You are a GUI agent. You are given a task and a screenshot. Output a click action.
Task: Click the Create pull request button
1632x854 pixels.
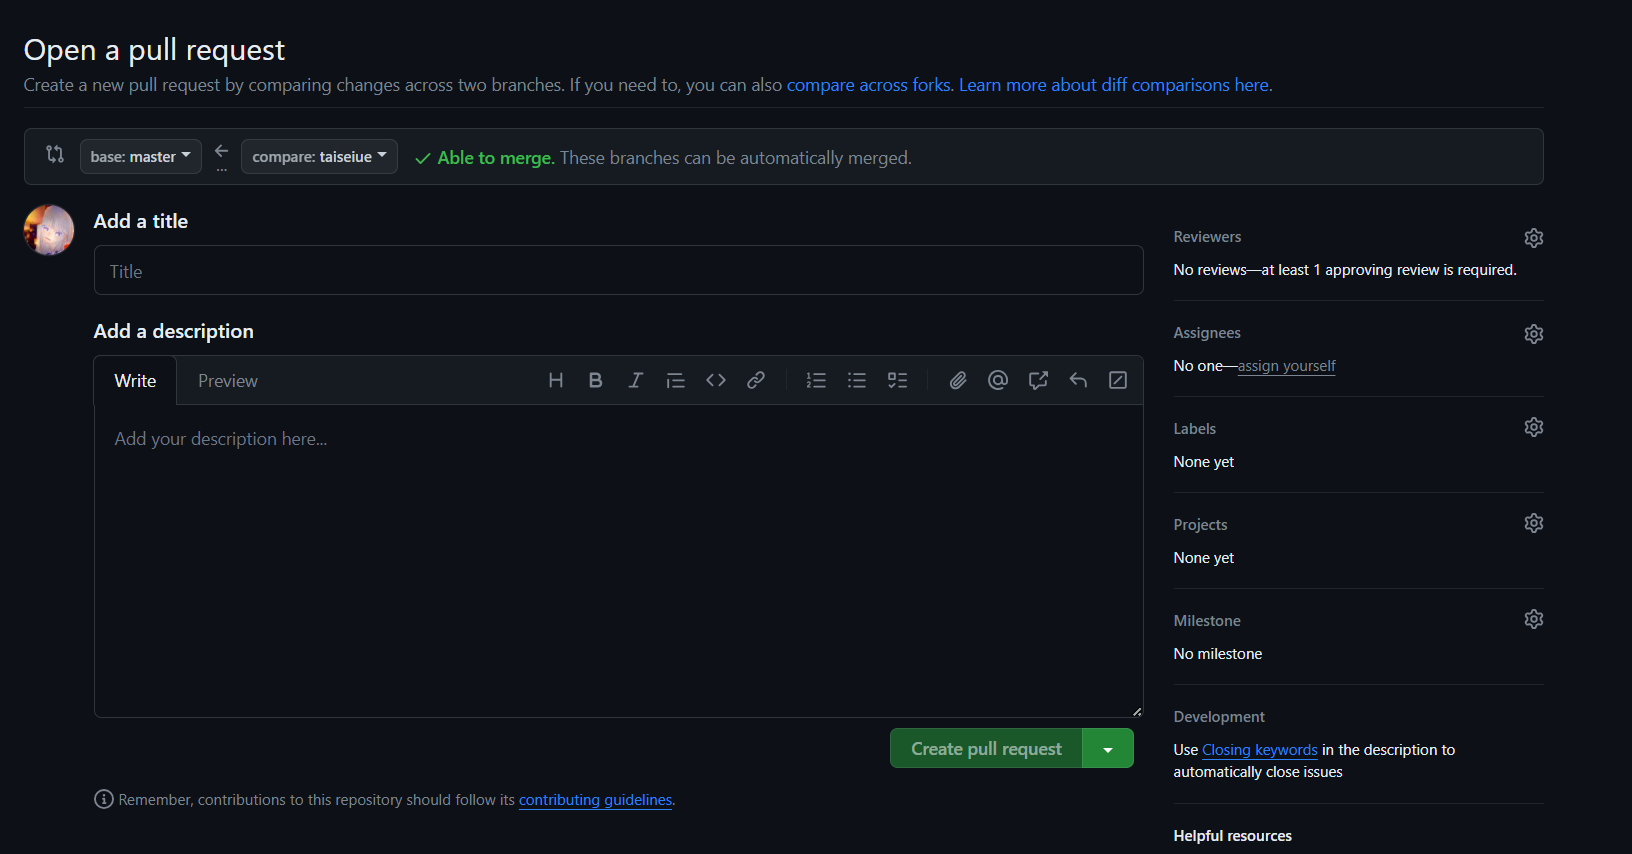tap(986, 749)
